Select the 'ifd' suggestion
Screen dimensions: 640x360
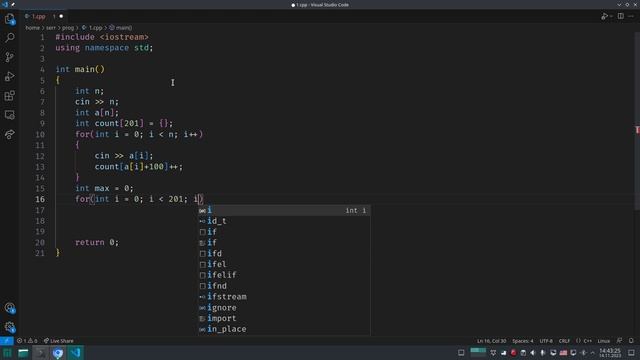pyautogui.click(x=284, y=253)
